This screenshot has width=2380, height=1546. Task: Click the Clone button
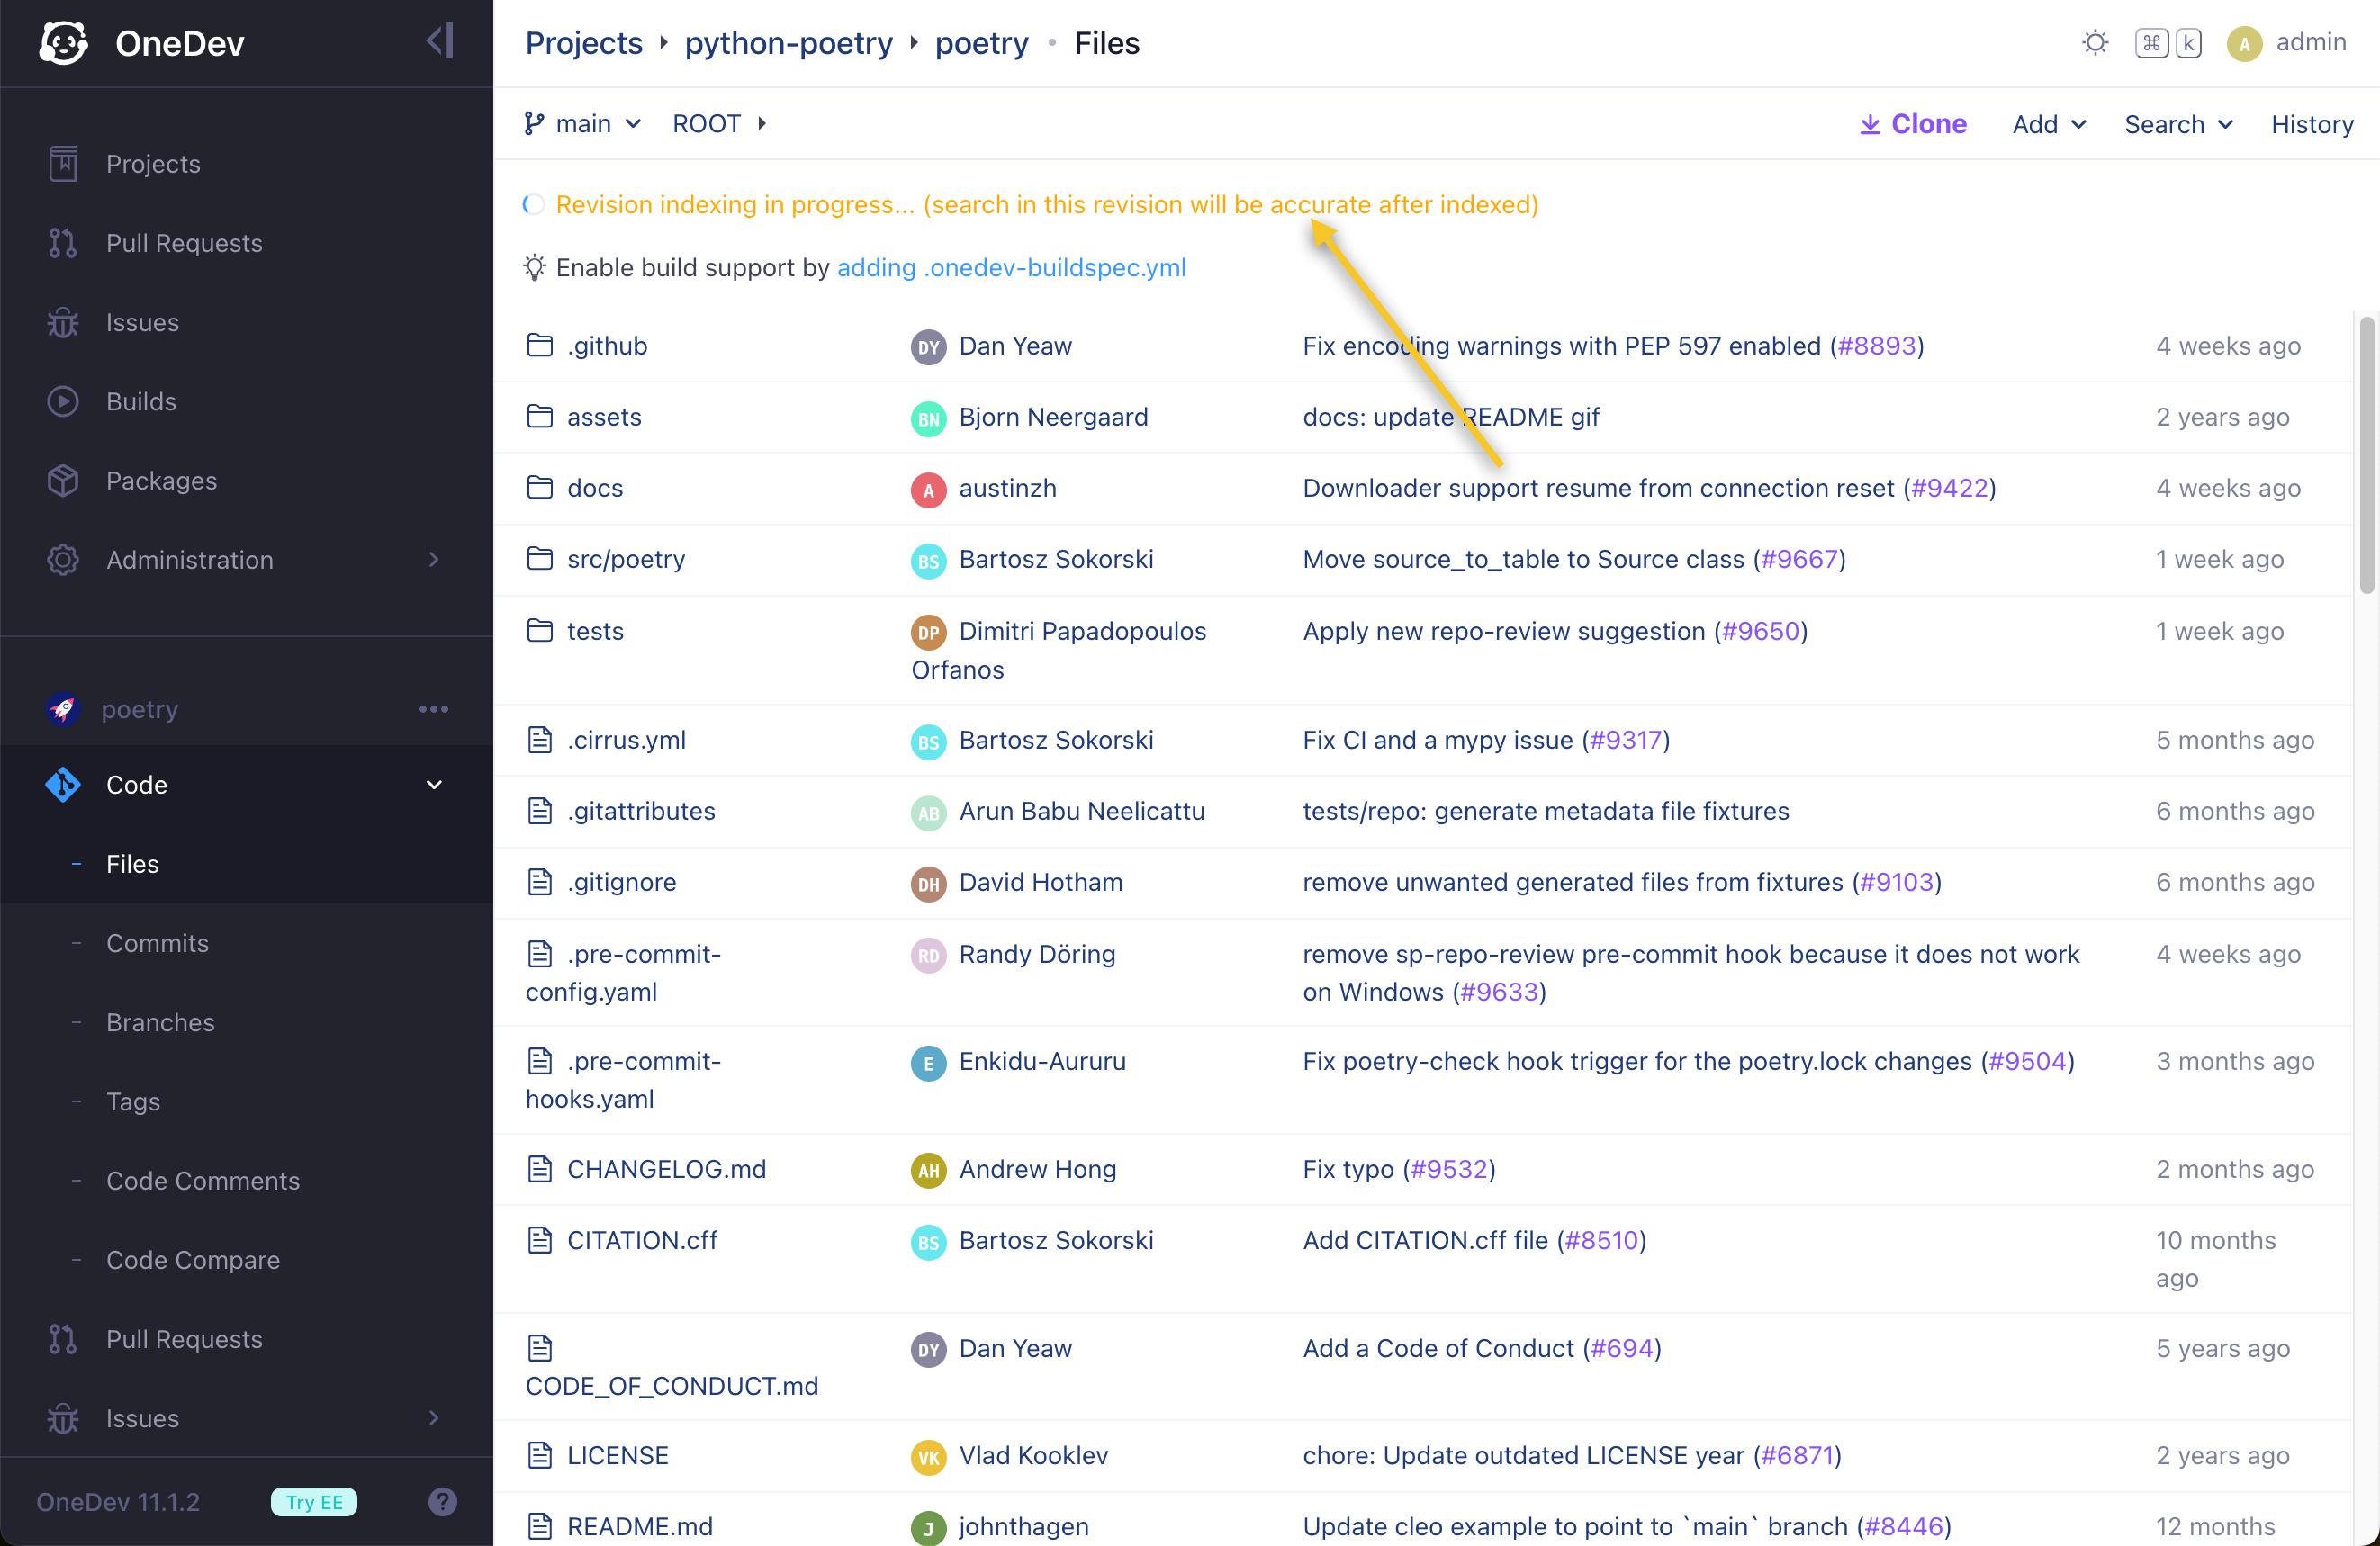[x=1911, y=123]
